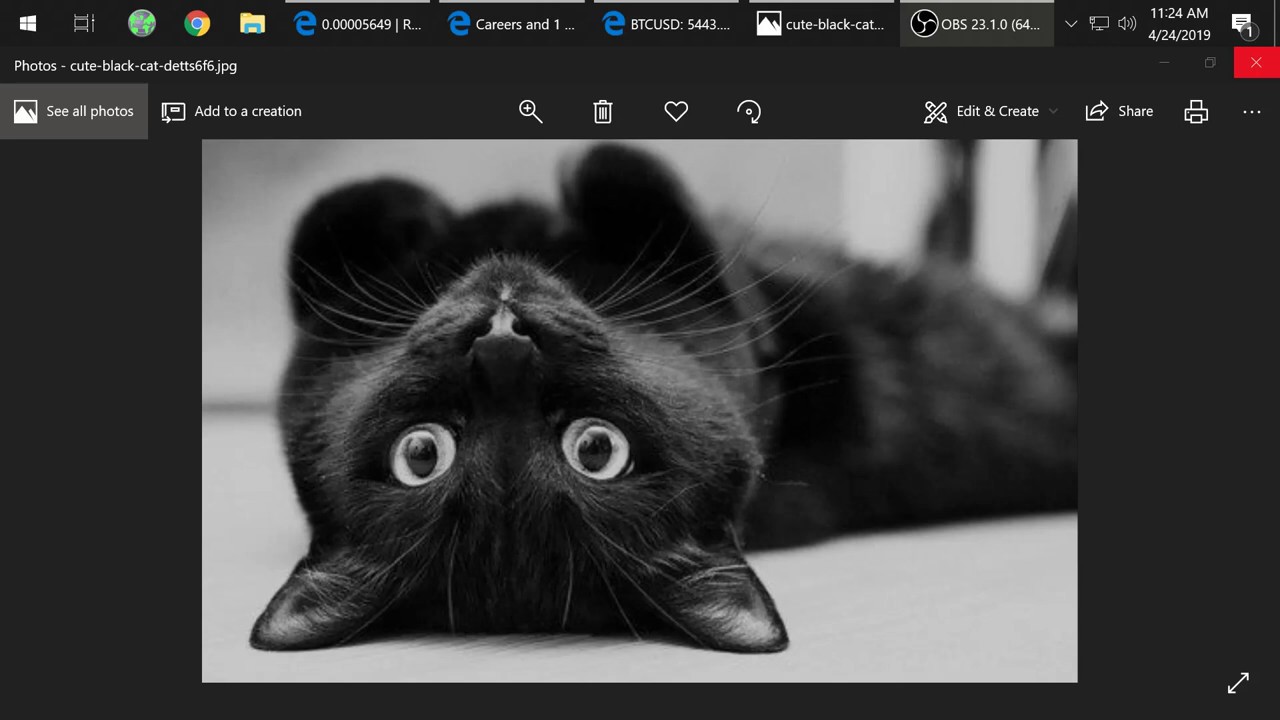Add photo to favorites with heart icon
This screenshot has height=720, width=1280.
(676, 111)
